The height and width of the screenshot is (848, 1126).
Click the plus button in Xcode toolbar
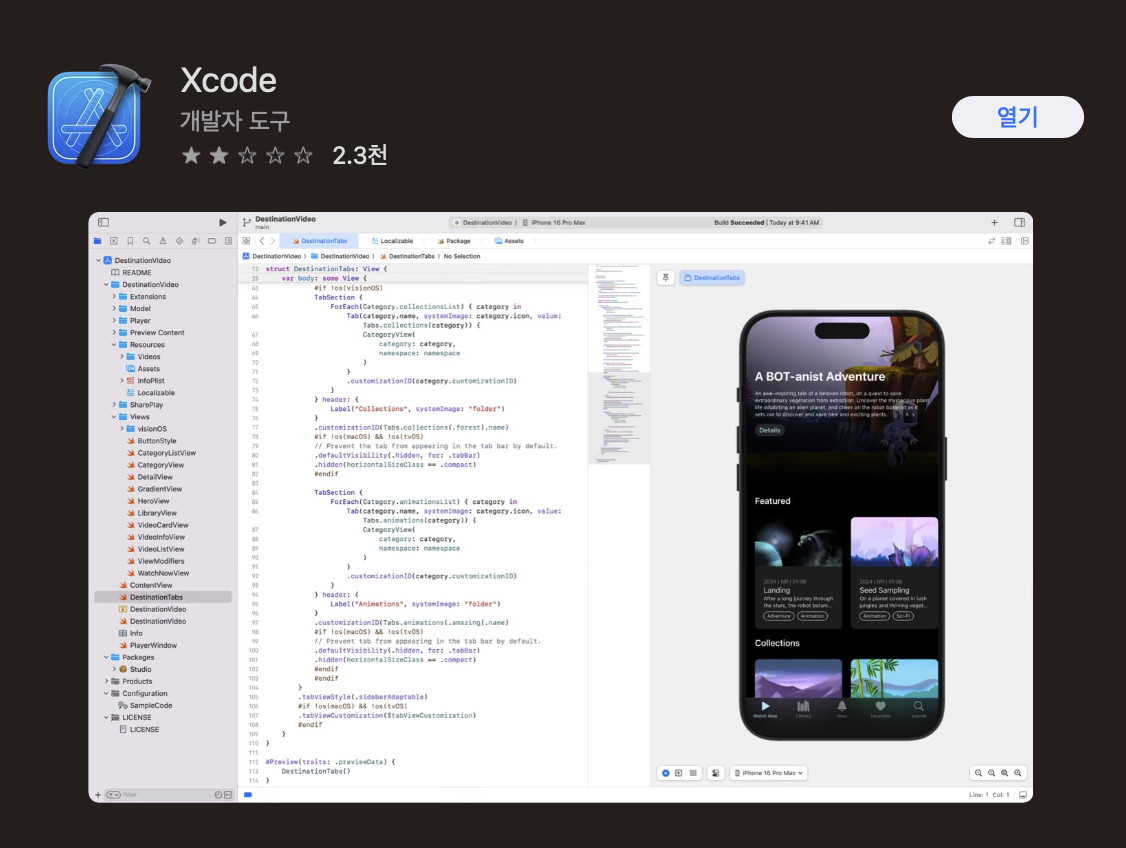(x=995, y=223)
